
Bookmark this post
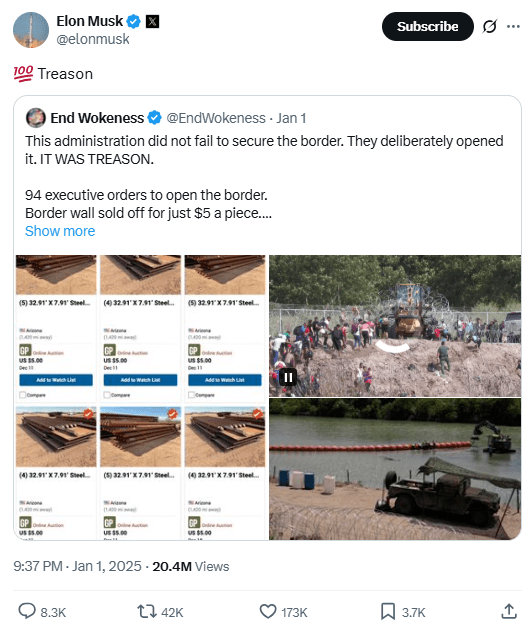[x=388, y=612]
